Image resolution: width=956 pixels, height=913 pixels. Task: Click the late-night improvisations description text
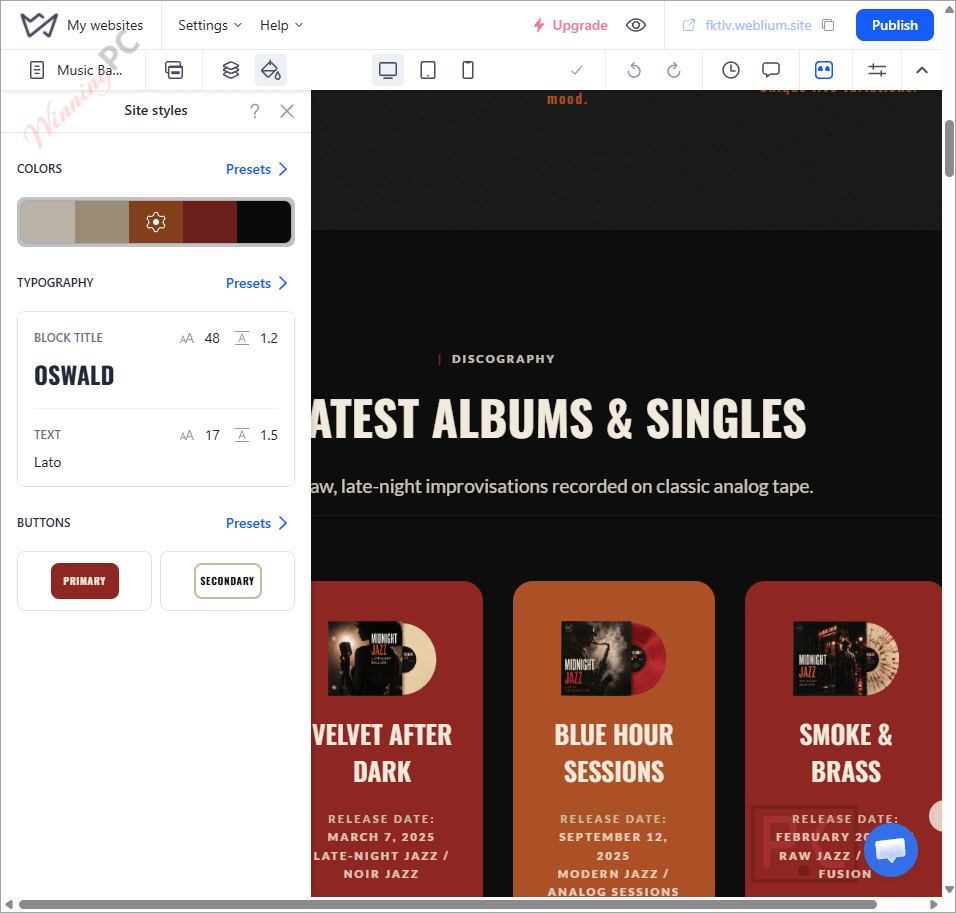pyautogui.click(x=562, y=486)
